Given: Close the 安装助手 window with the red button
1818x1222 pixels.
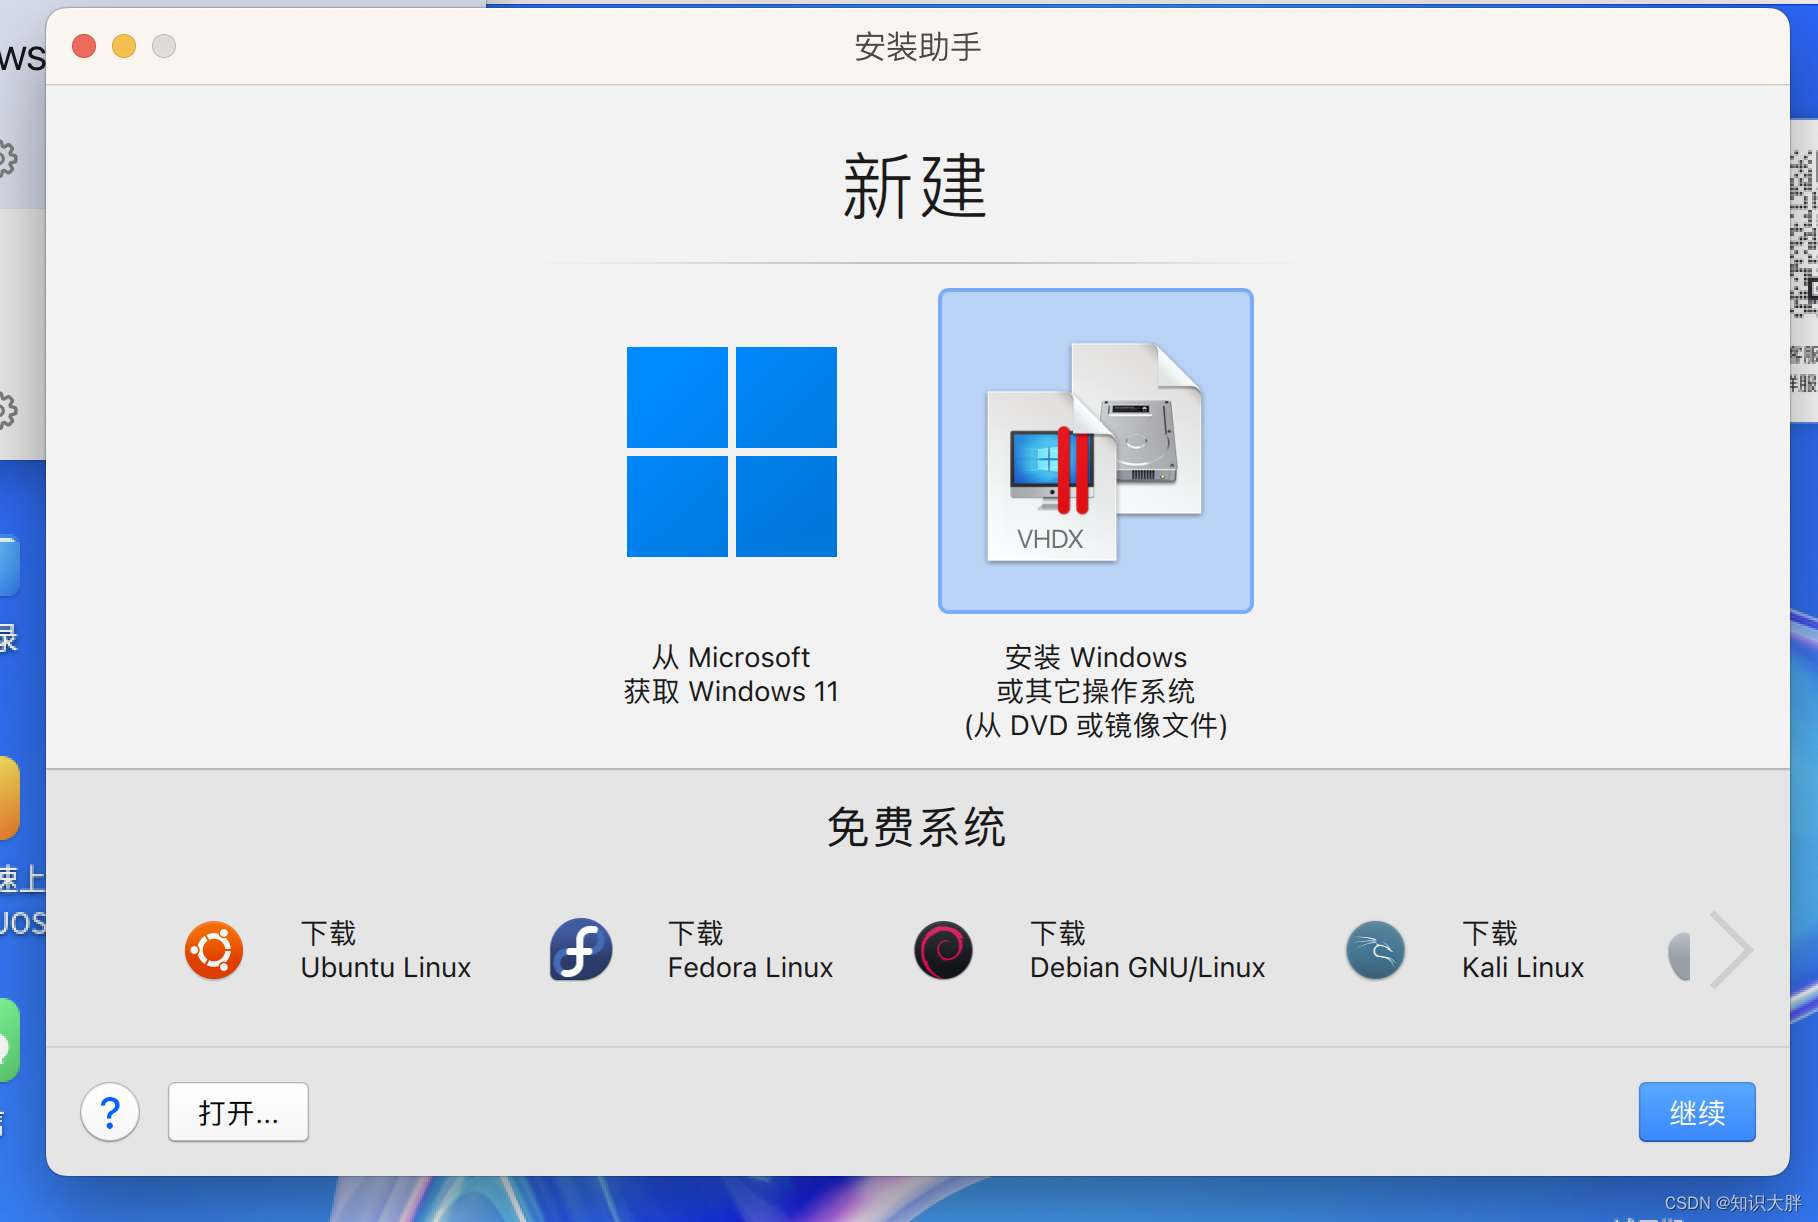Looking at the screenshot, I should (84, 46).
